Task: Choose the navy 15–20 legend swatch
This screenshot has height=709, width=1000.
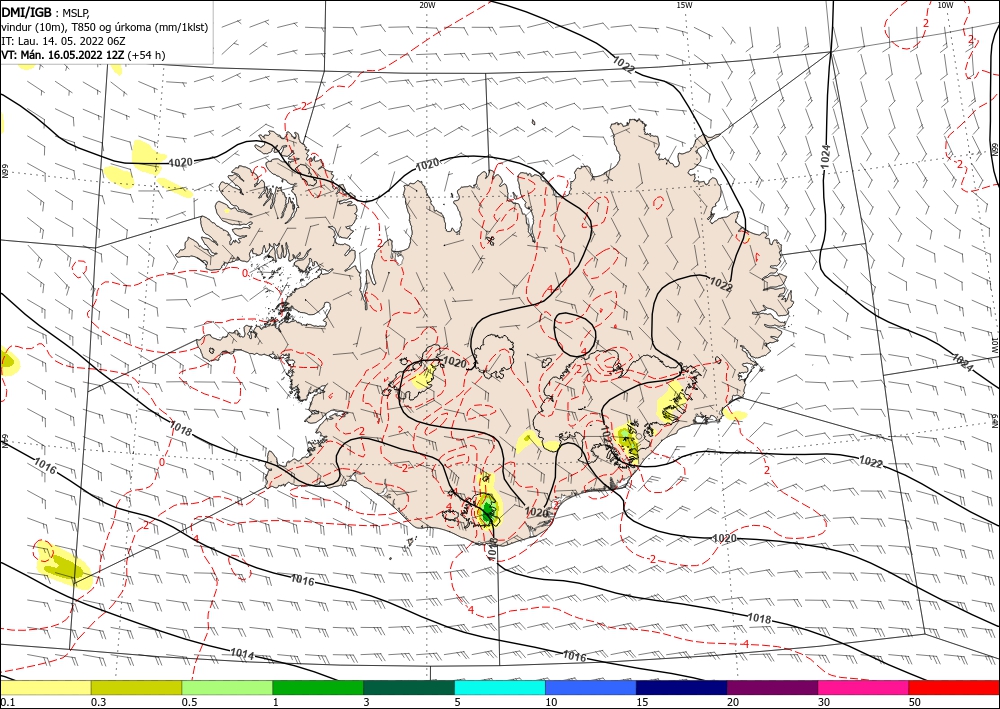Action: [682, 687]
